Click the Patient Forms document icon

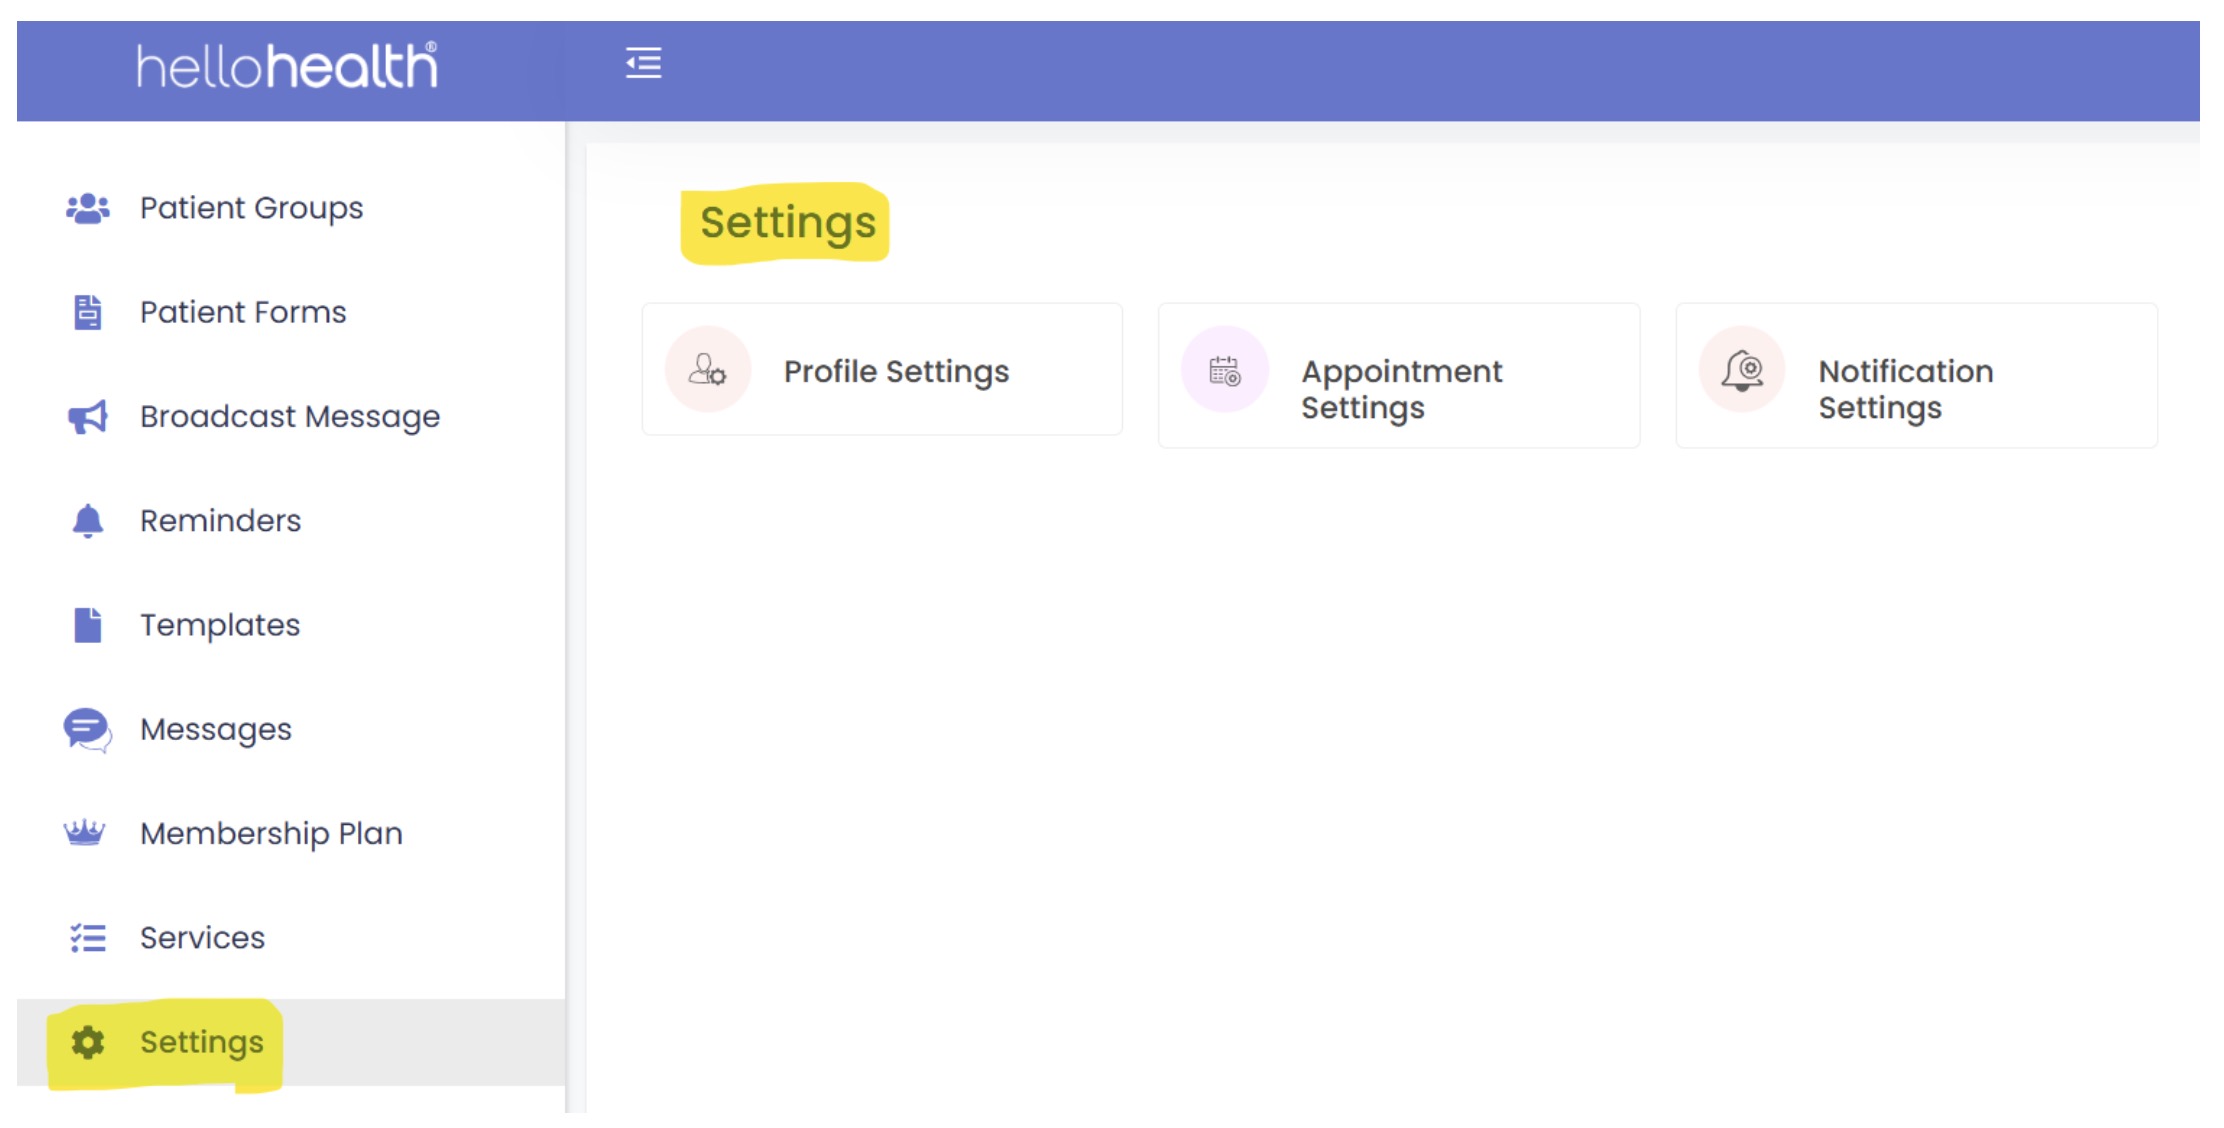click(x=88, y=312)
